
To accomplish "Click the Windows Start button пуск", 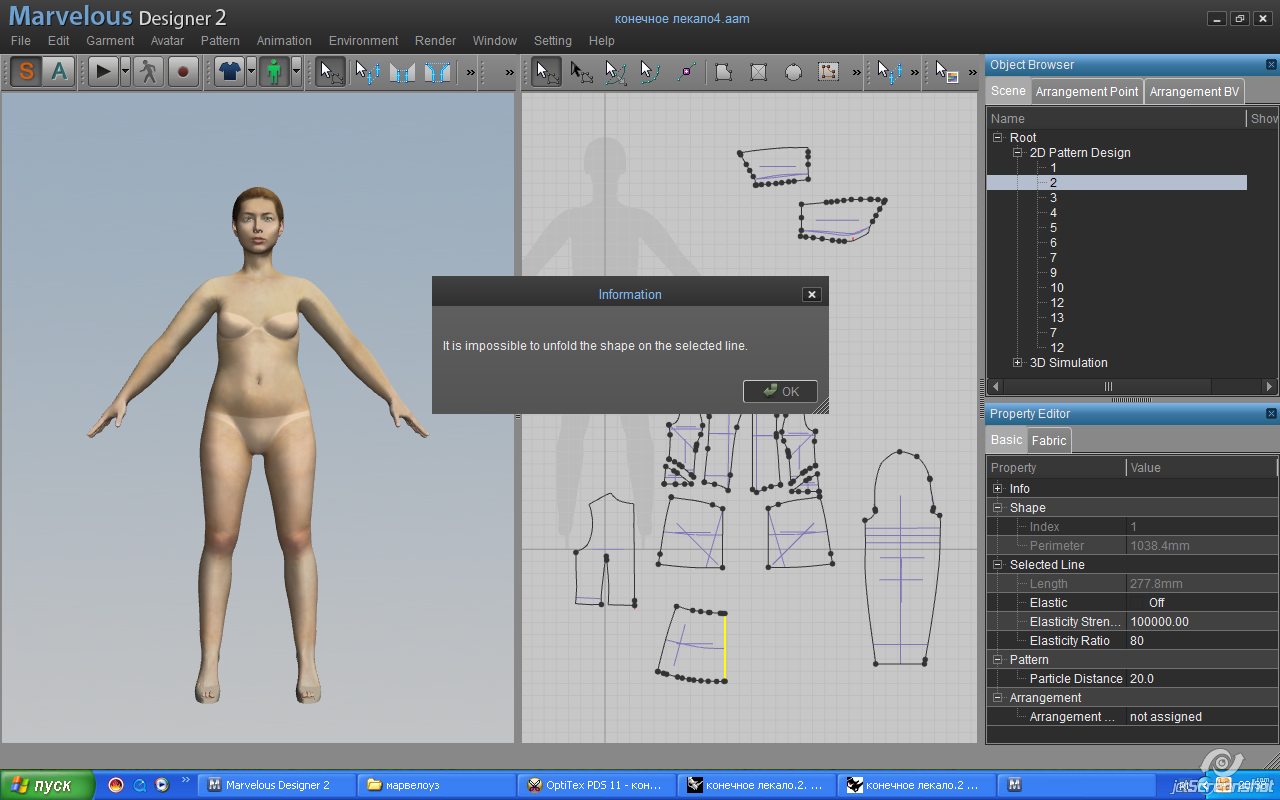I will (x=47, y=785).
